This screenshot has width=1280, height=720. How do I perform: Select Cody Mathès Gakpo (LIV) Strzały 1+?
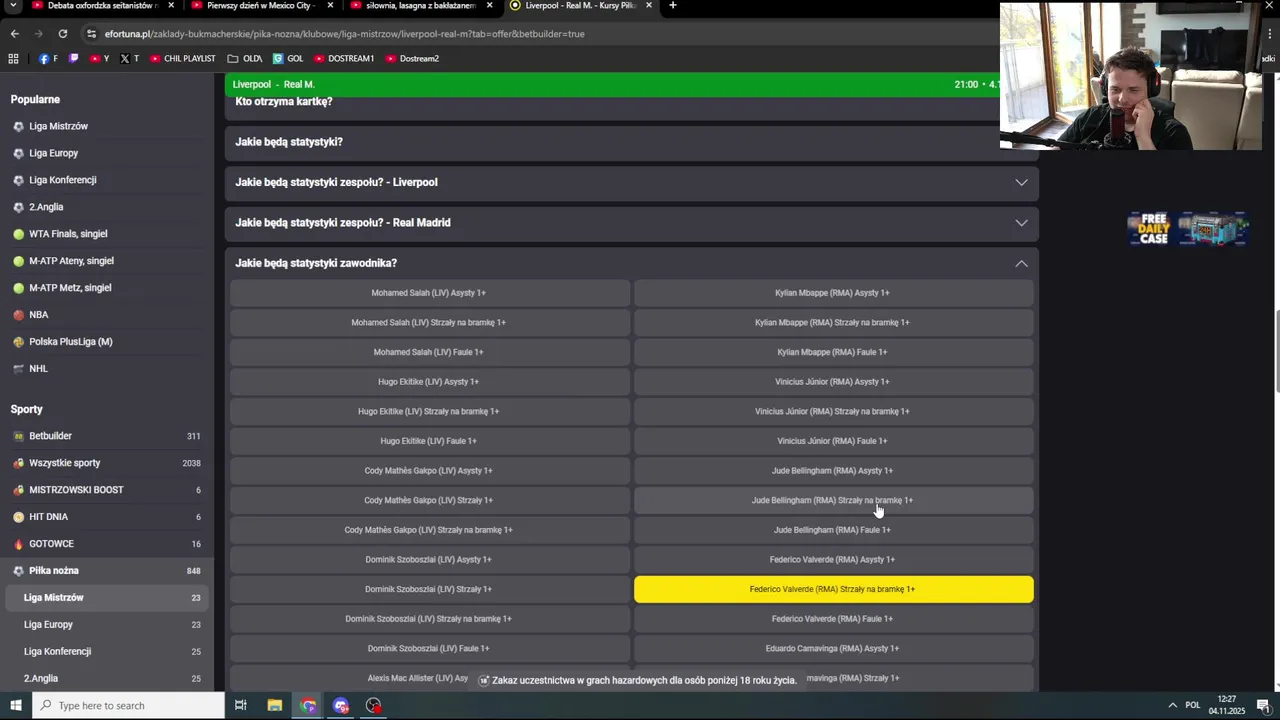(429, 500)
